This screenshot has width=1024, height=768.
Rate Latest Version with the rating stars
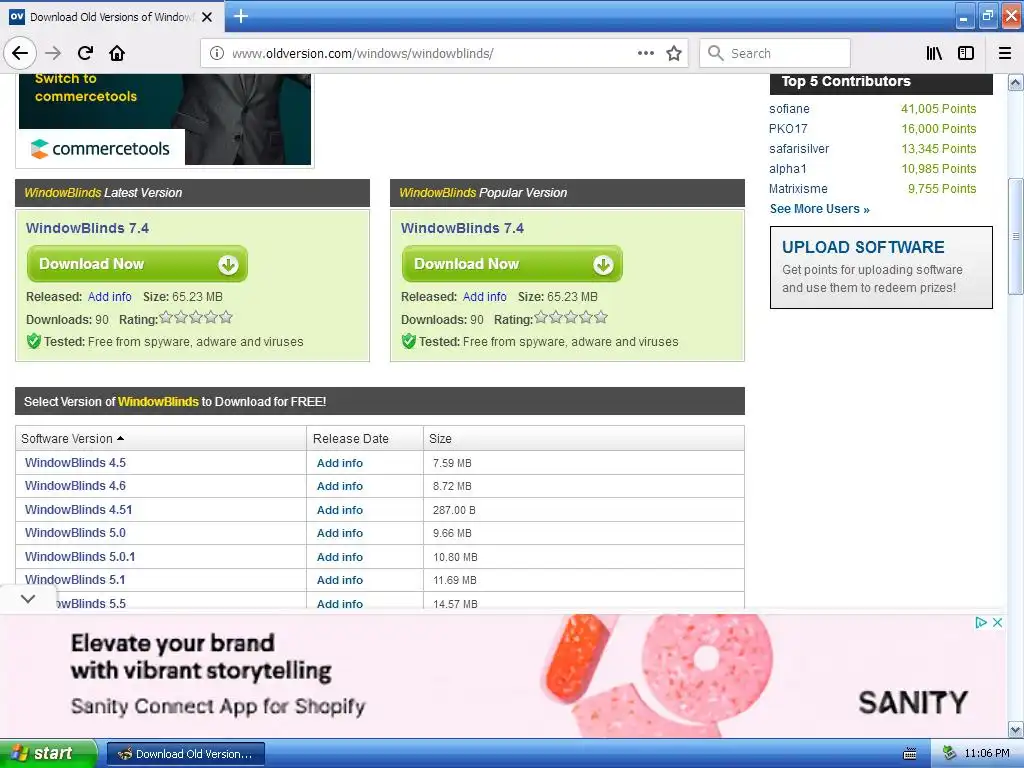(196, 318)
